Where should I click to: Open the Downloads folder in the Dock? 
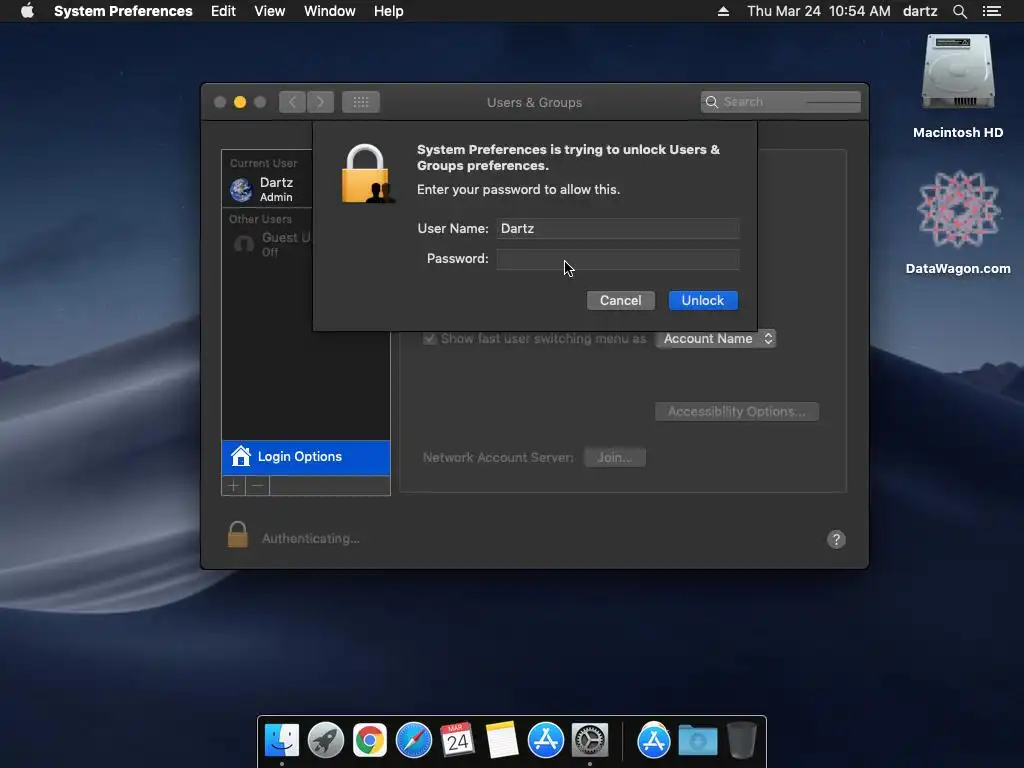point(697,740)
